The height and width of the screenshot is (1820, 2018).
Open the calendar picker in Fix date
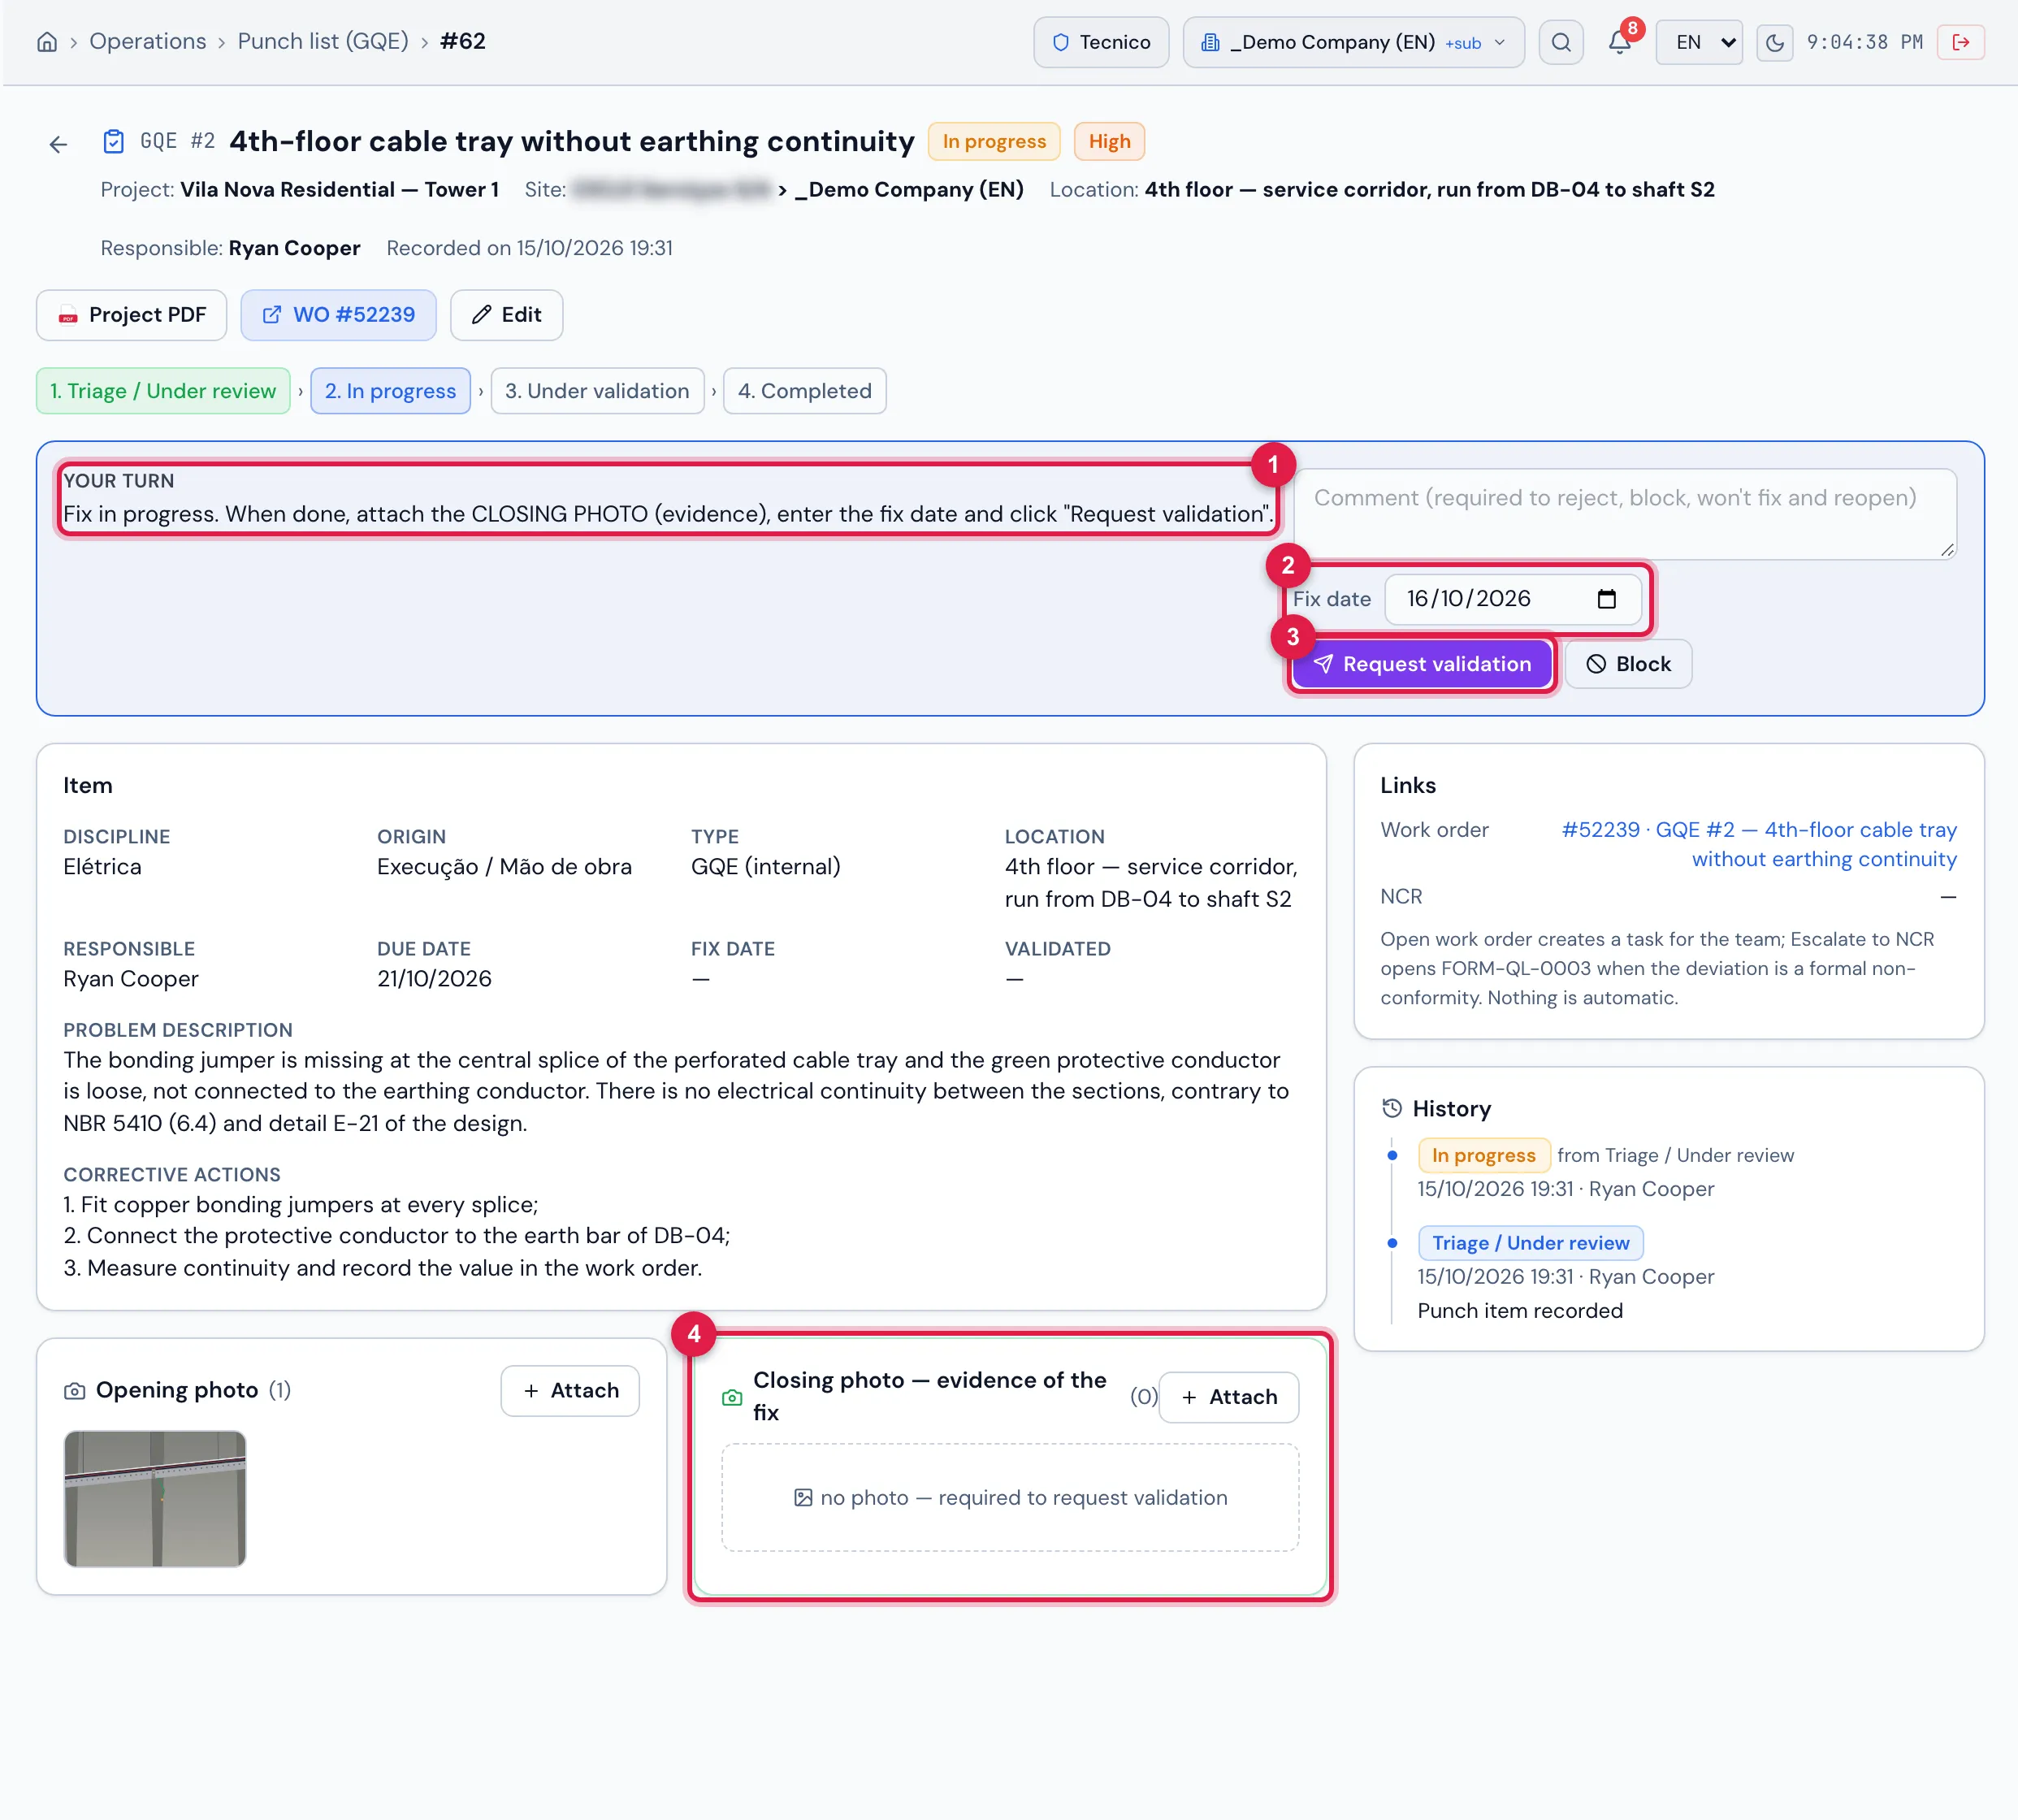[x=1606, y=599]
